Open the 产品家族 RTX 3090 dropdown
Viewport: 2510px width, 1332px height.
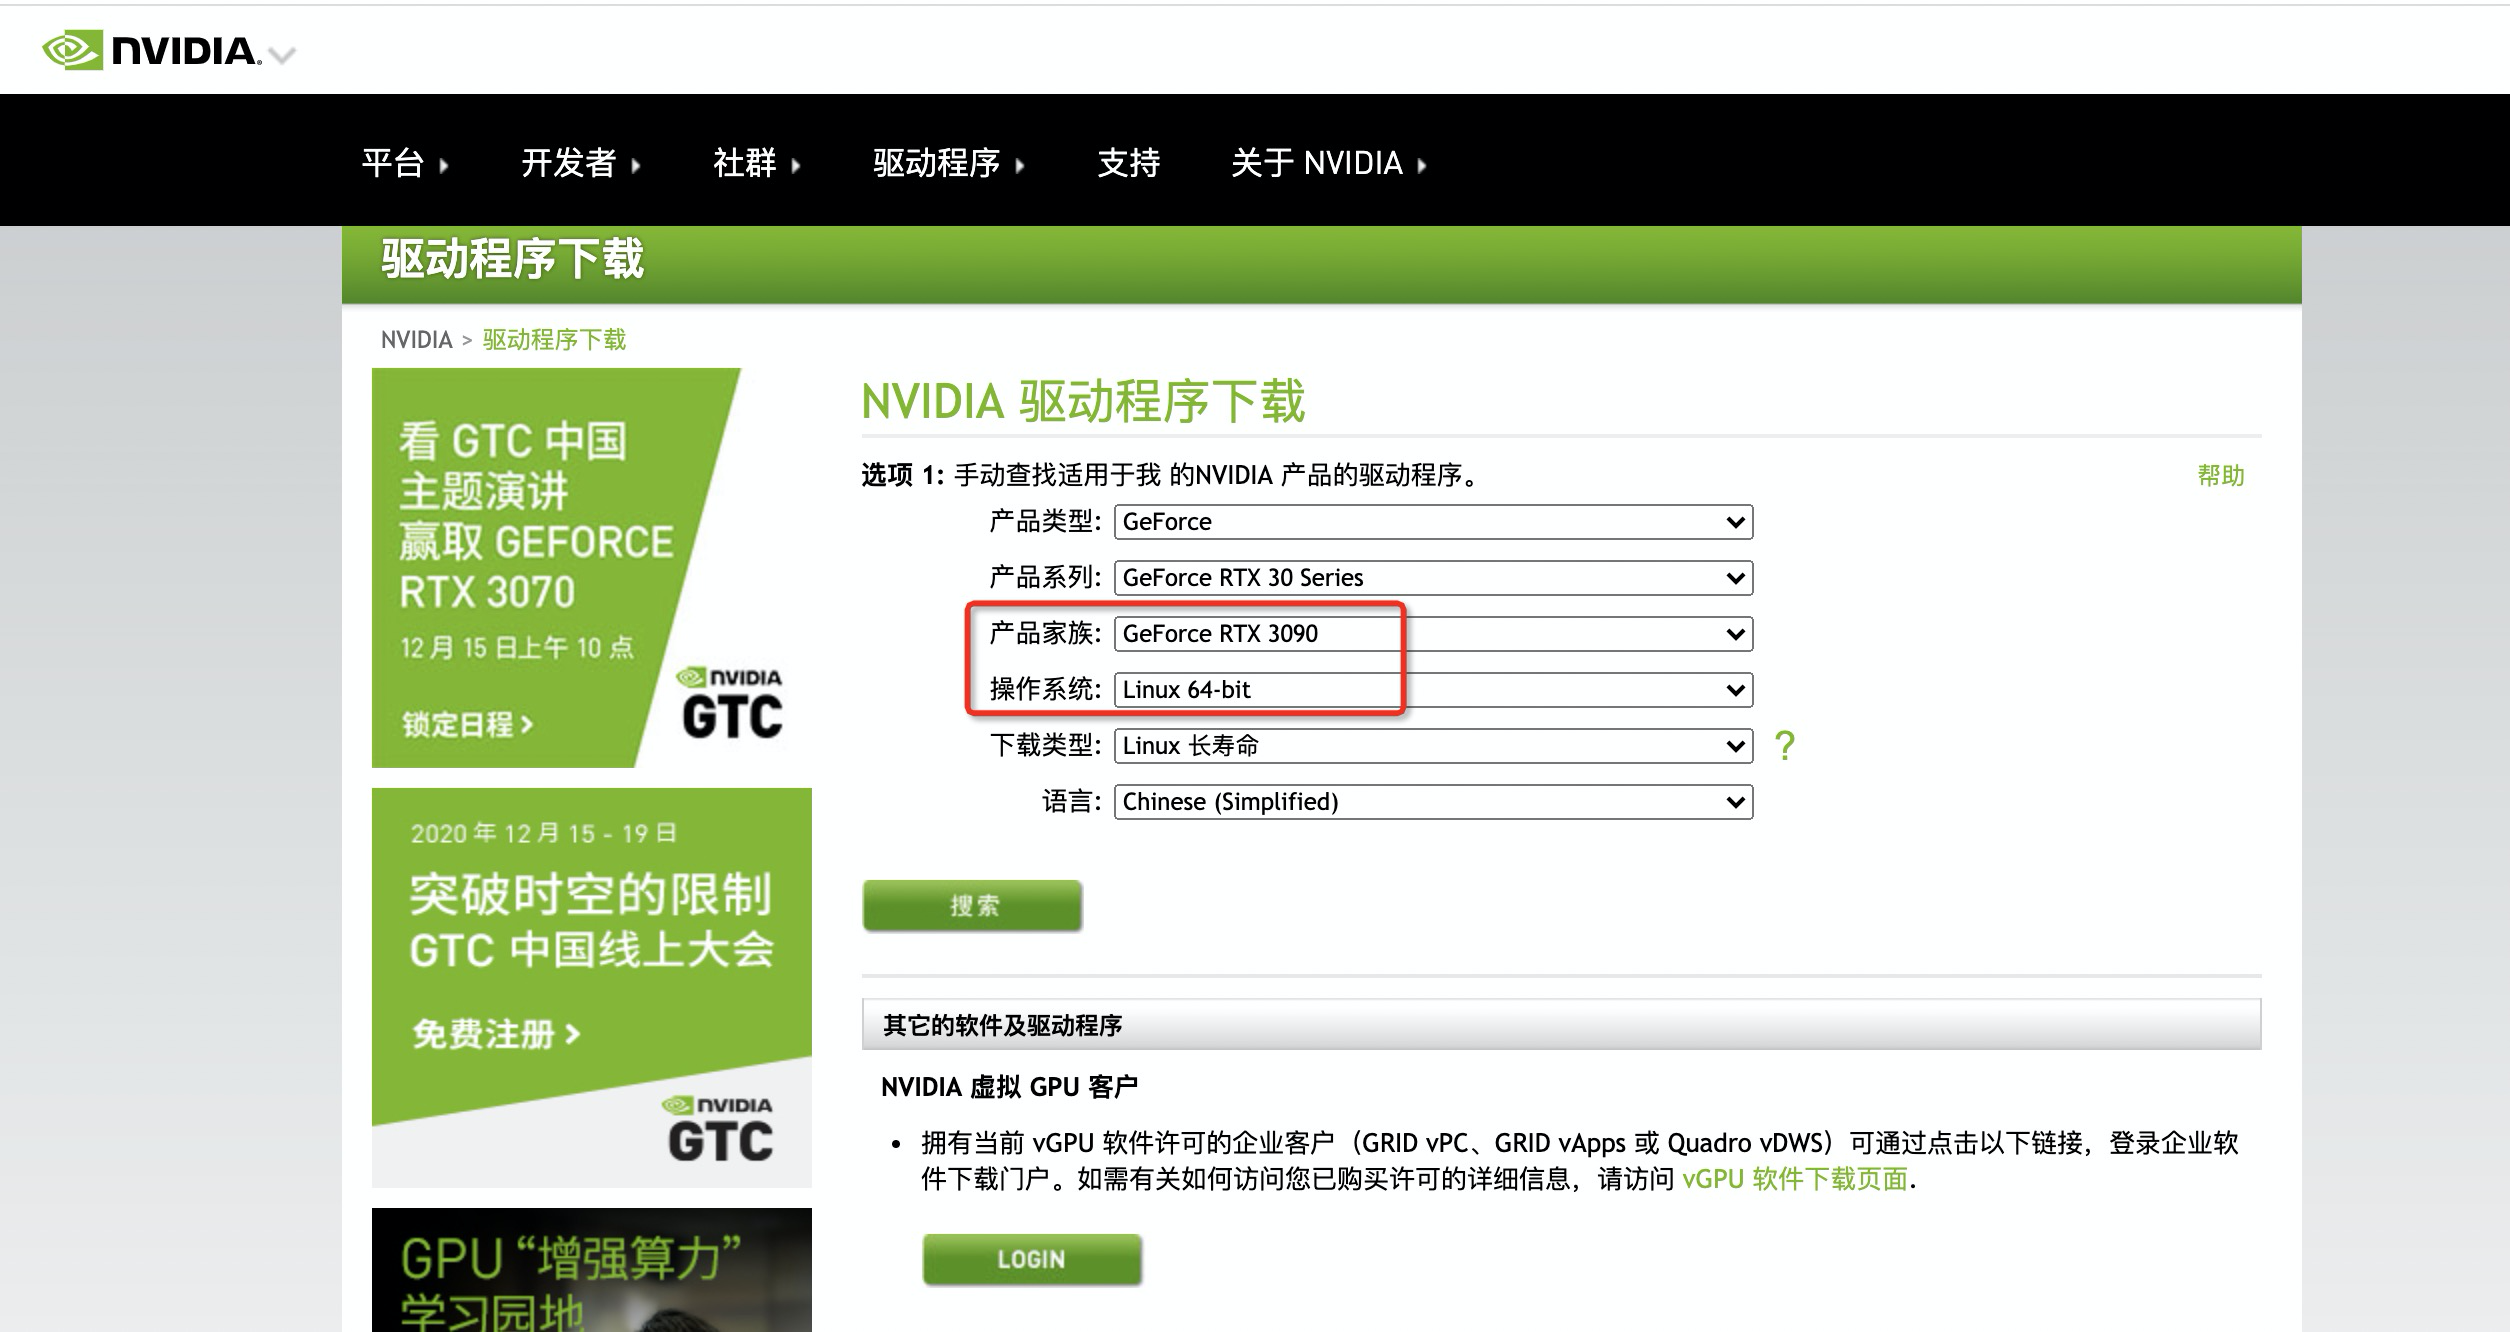click(x=1433, y=634)
